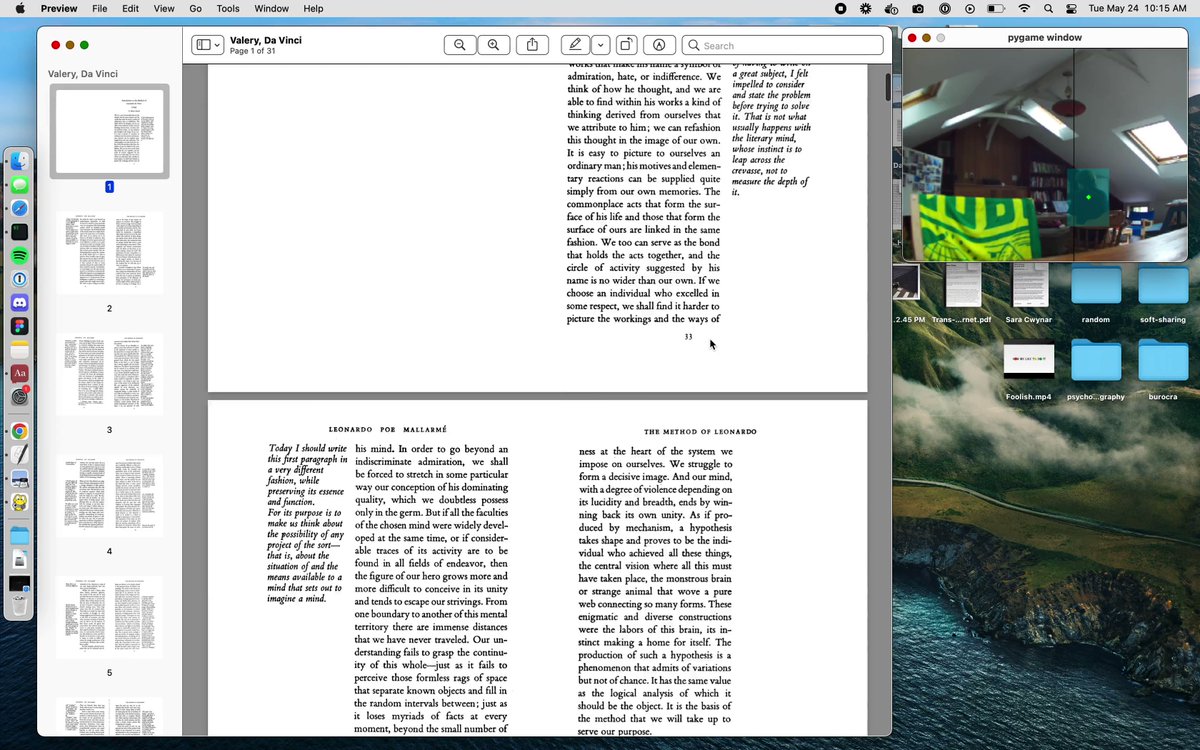Screen dimensions: 1200x750
Task: Zoom out of the PDF page
Action: click(460, 45)
